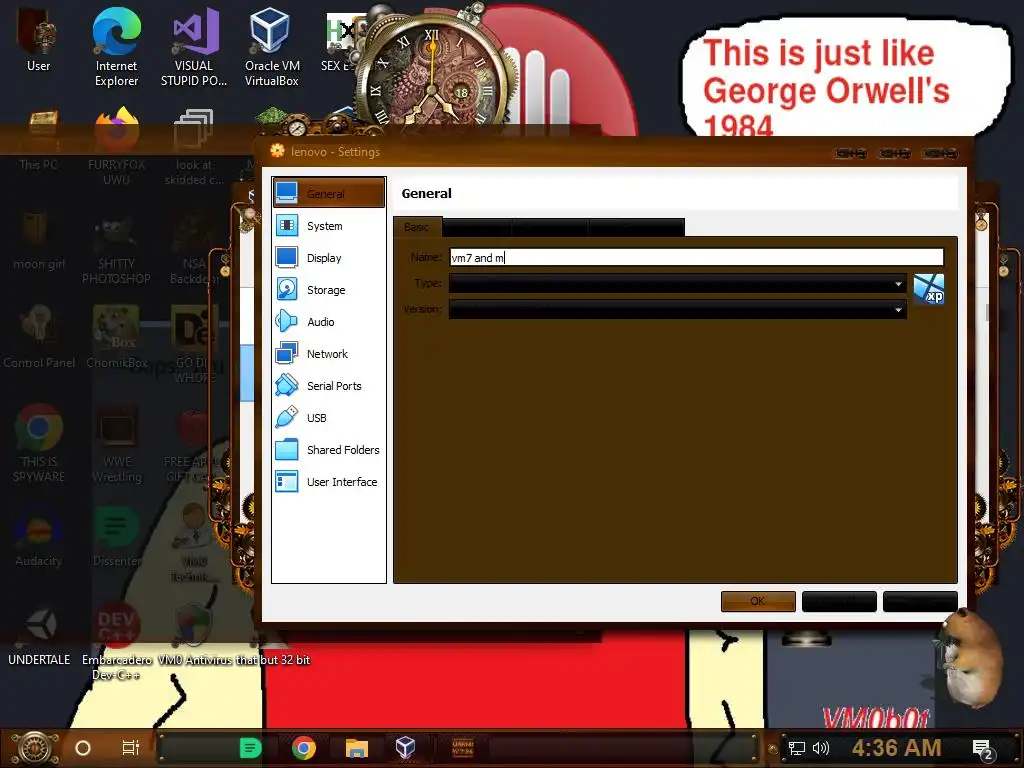Open the Shared Folders settings category

(x=328, y=450)
